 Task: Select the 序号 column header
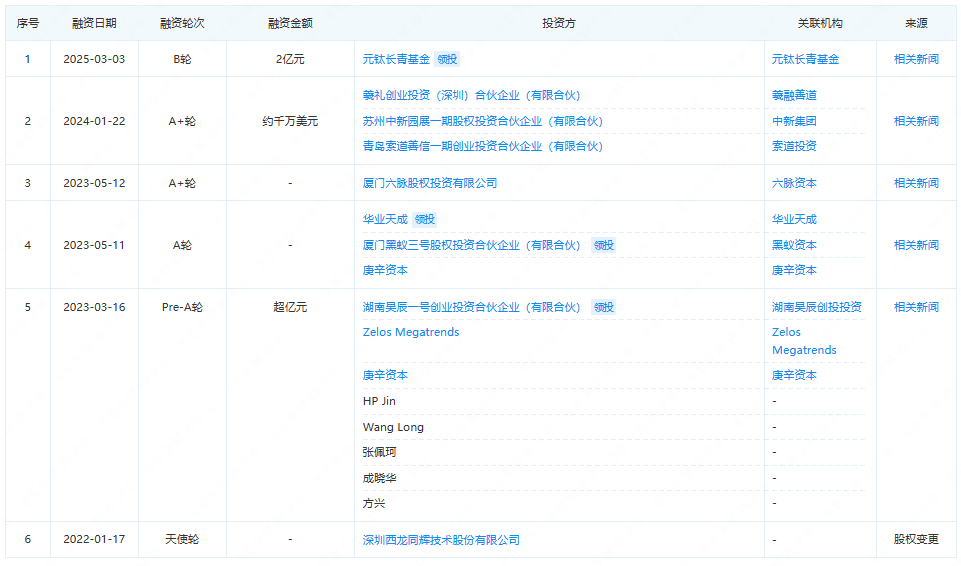tap(28, 23)
